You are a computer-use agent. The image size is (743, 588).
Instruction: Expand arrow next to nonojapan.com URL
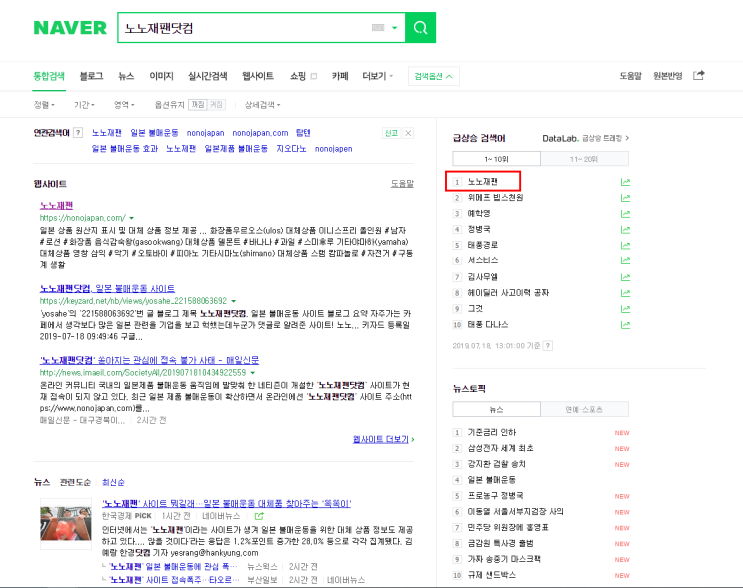[131, 218]
